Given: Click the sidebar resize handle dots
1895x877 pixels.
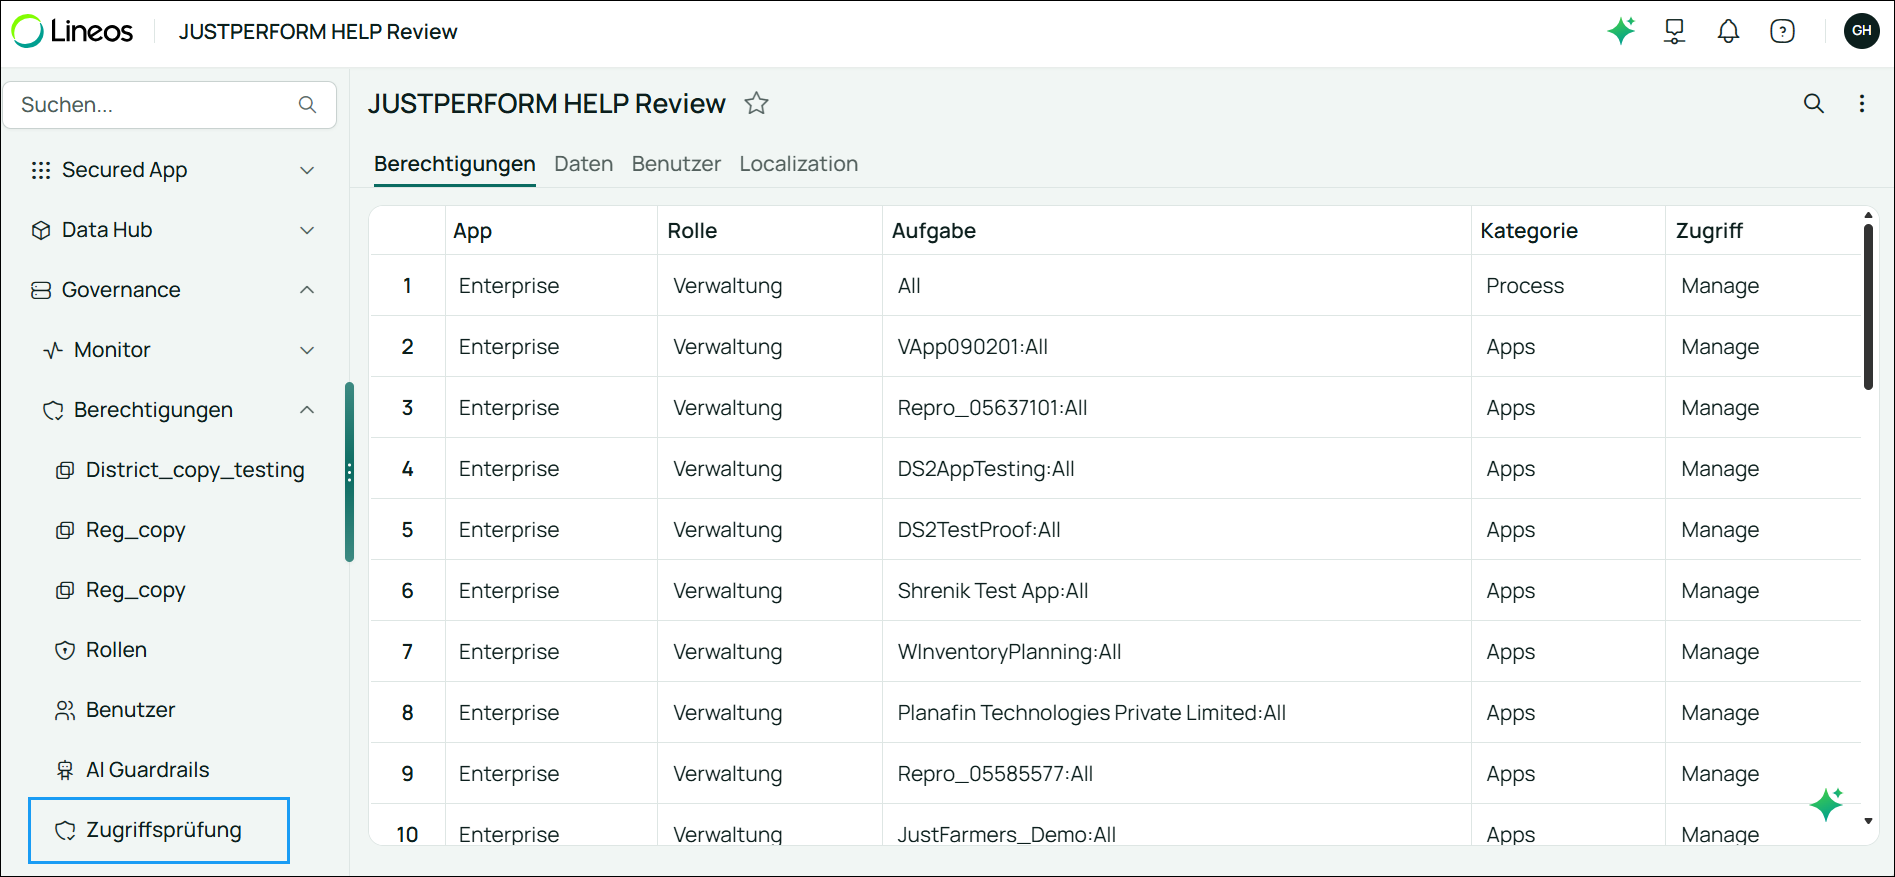Looking at the screenshot, I should (x=349, y=472).
